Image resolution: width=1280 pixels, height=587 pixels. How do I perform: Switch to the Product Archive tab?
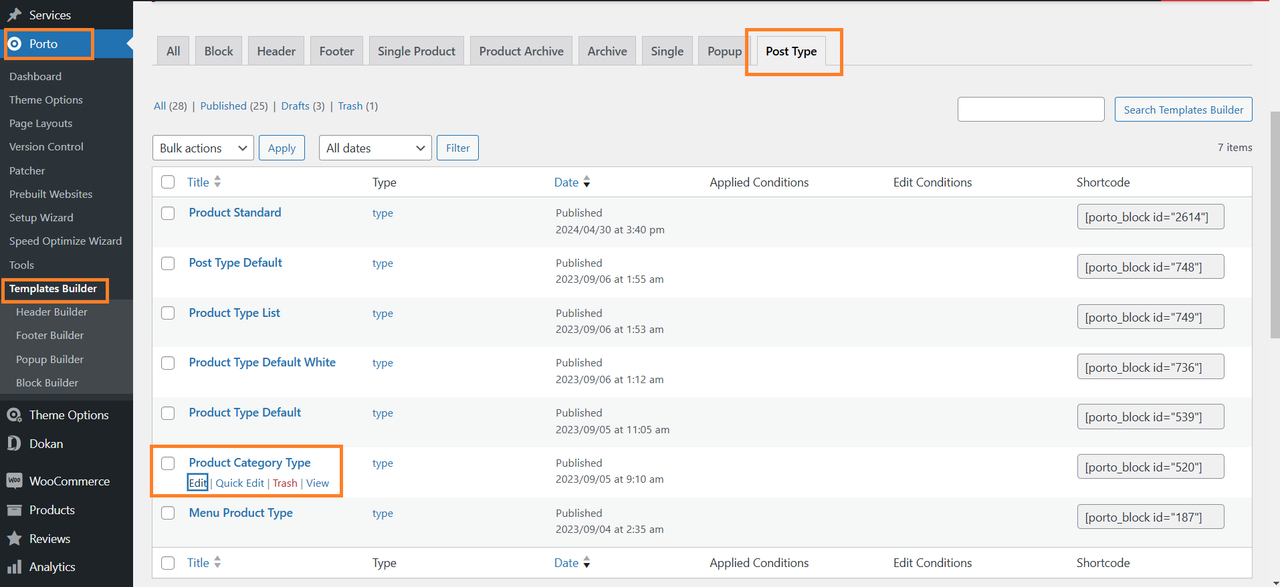[x=521, y=51]
